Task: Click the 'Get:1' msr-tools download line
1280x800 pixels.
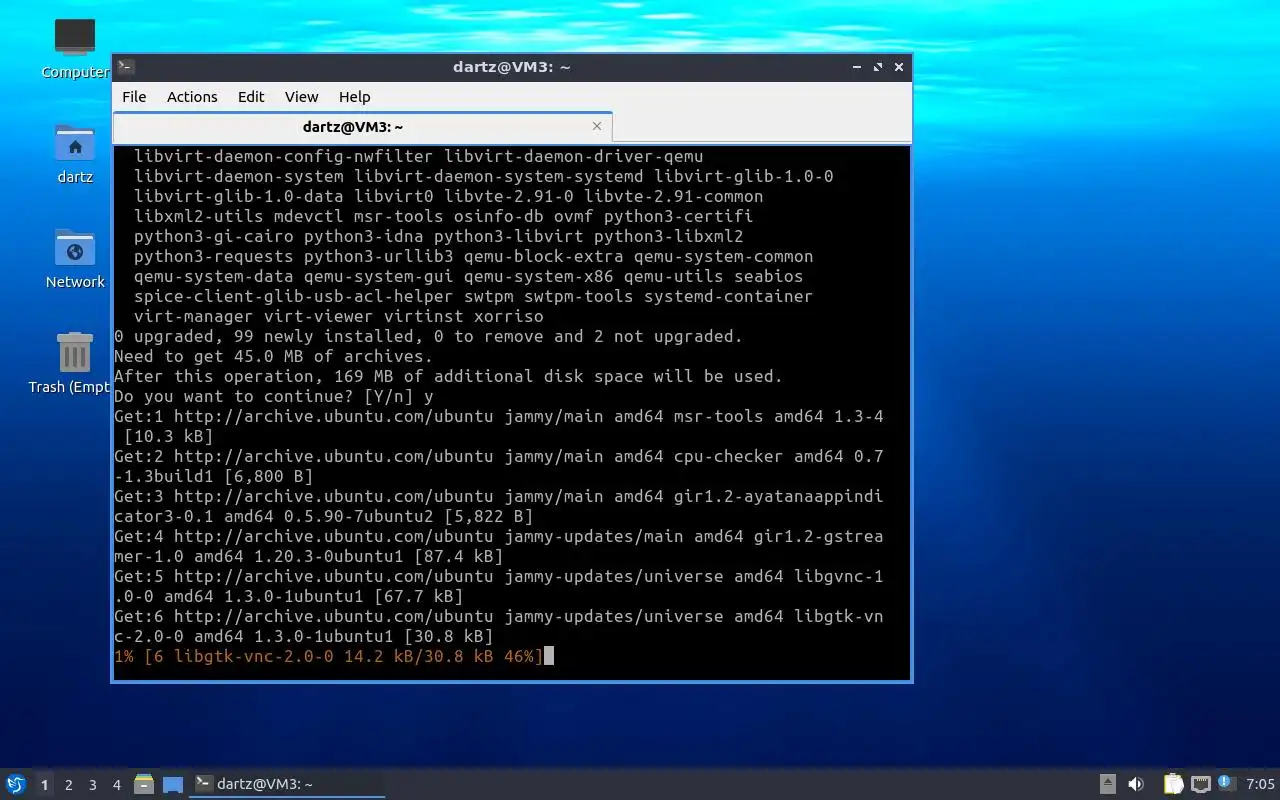Action: pyautogui.click(x=499, y=426)
